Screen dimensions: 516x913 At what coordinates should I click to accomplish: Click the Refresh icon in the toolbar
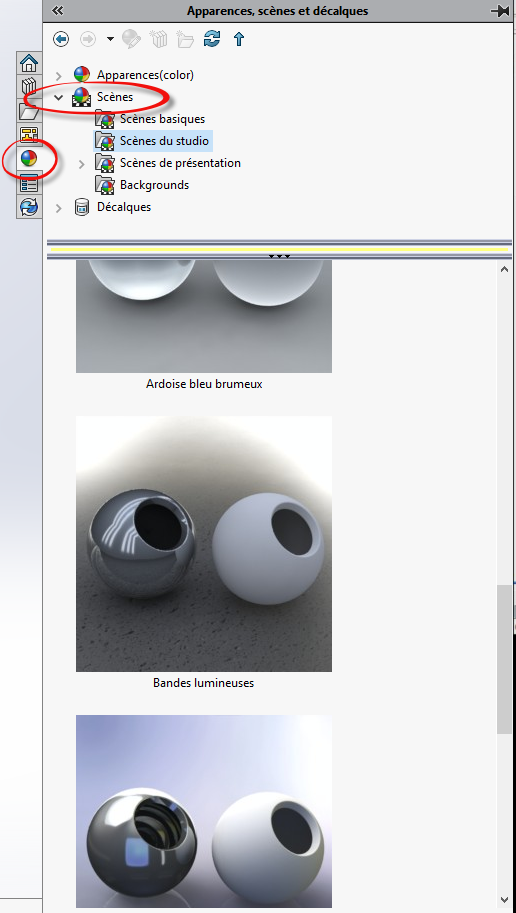click(212, 39)
